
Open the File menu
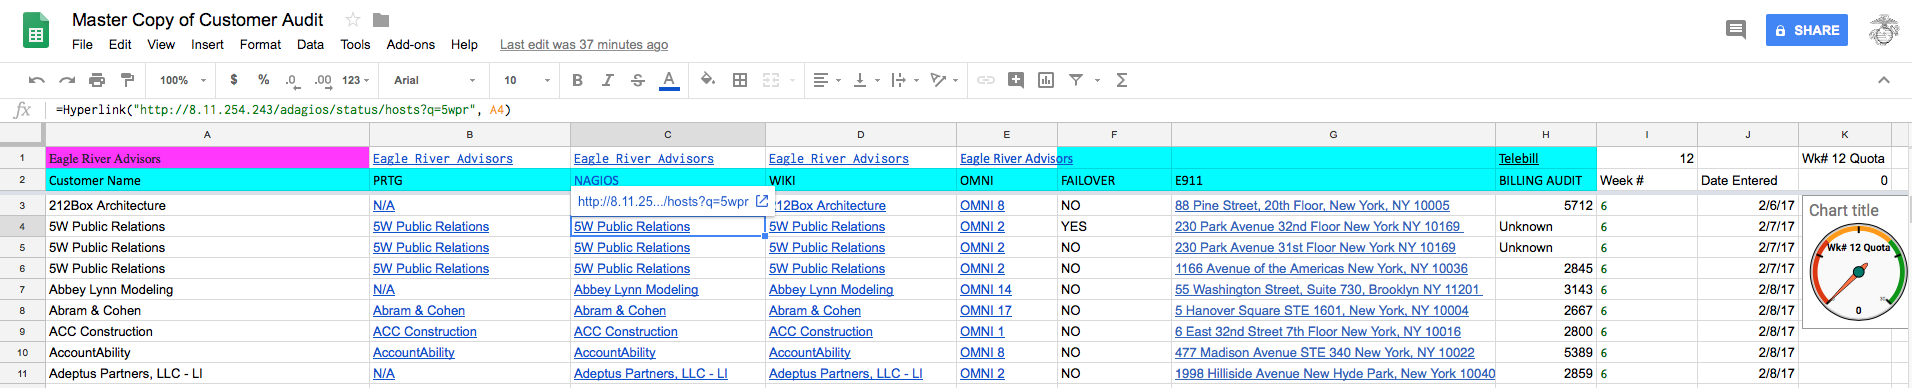coord(82,44)
